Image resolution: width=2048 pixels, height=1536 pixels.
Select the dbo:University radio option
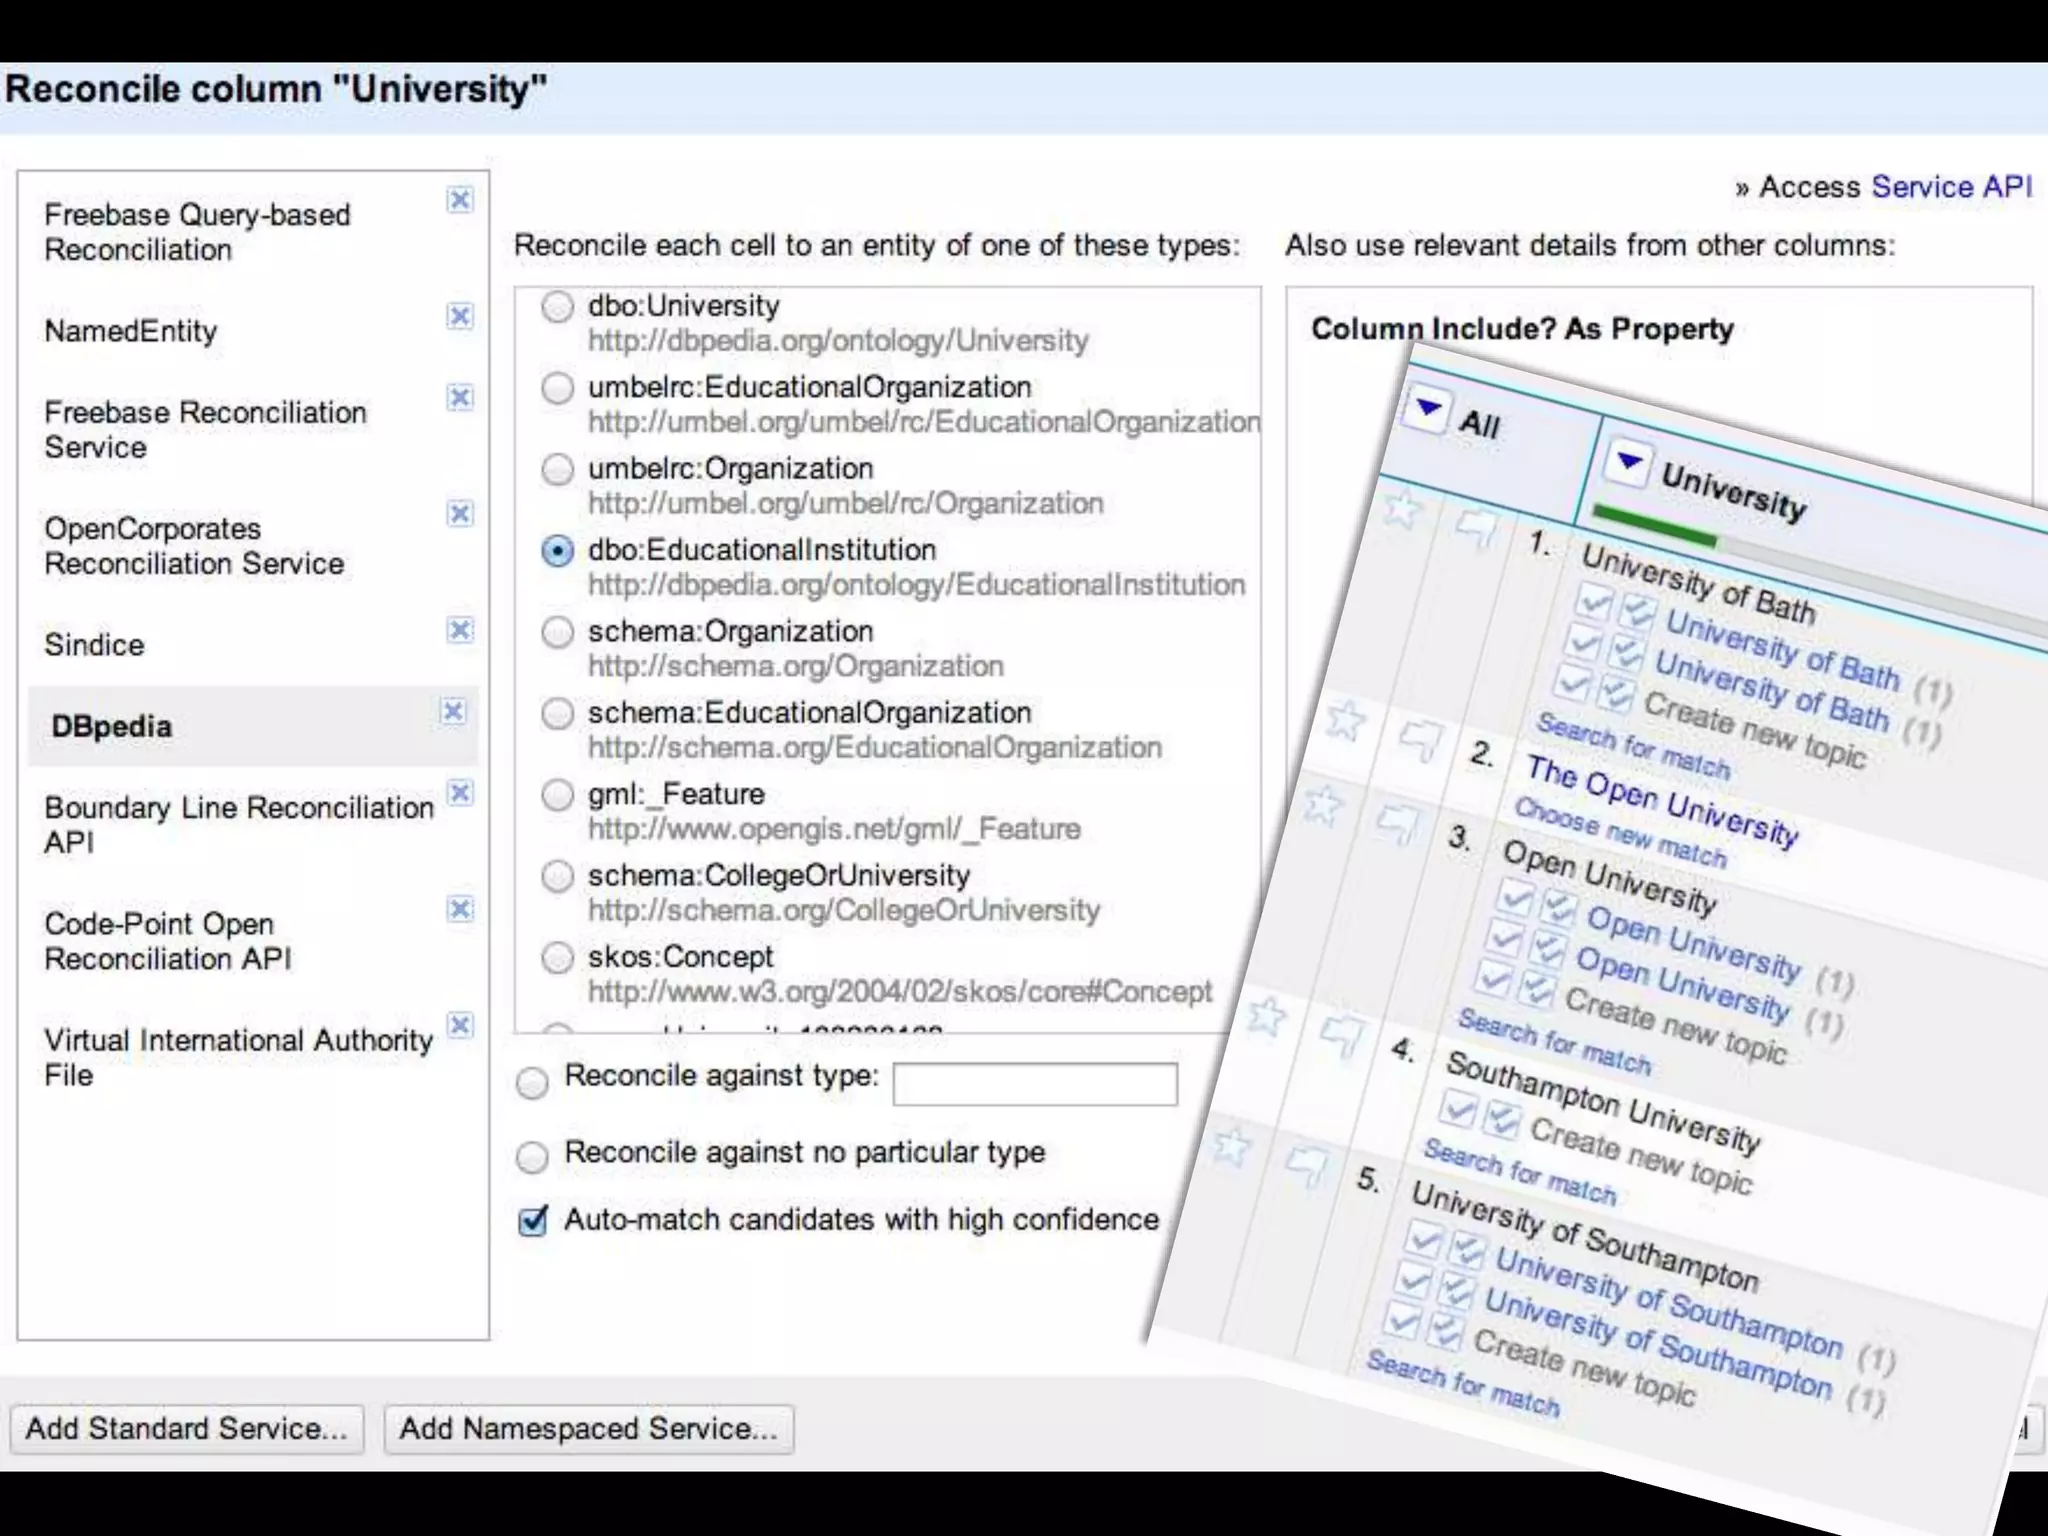point(557,307)
